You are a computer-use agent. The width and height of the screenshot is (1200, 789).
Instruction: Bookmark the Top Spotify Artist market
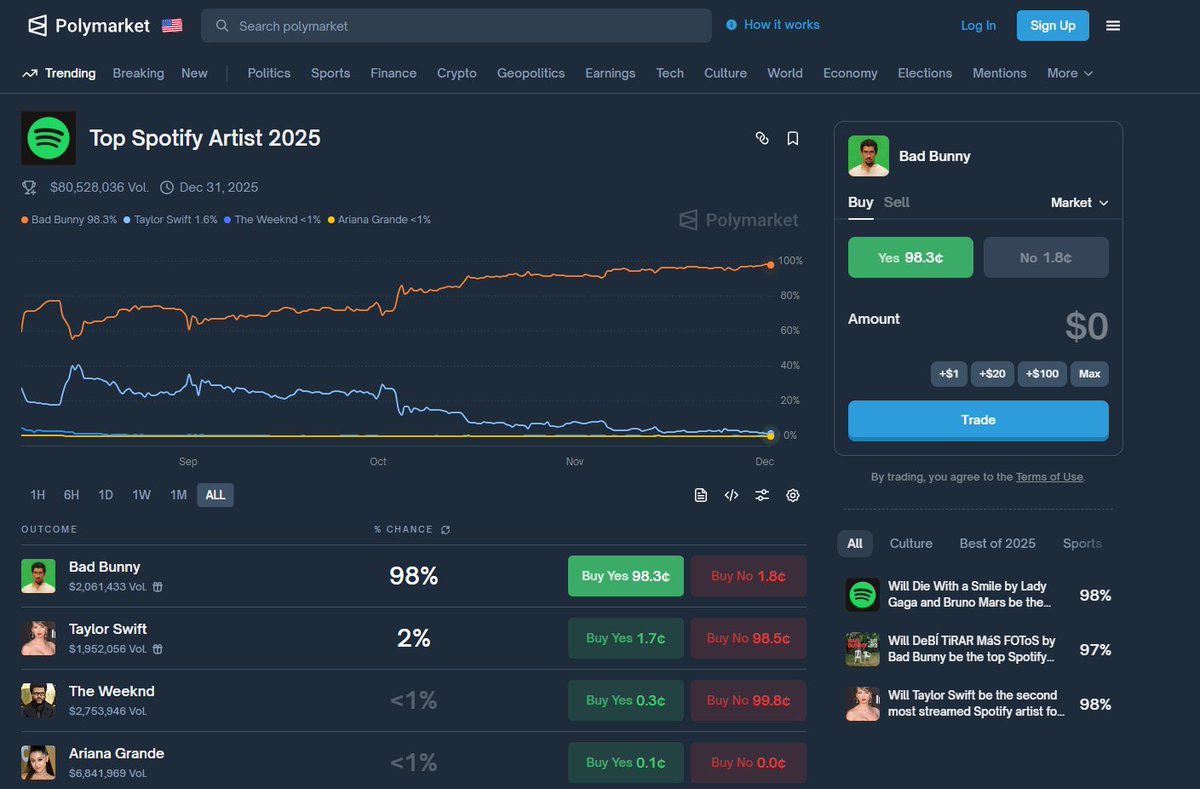793,138
